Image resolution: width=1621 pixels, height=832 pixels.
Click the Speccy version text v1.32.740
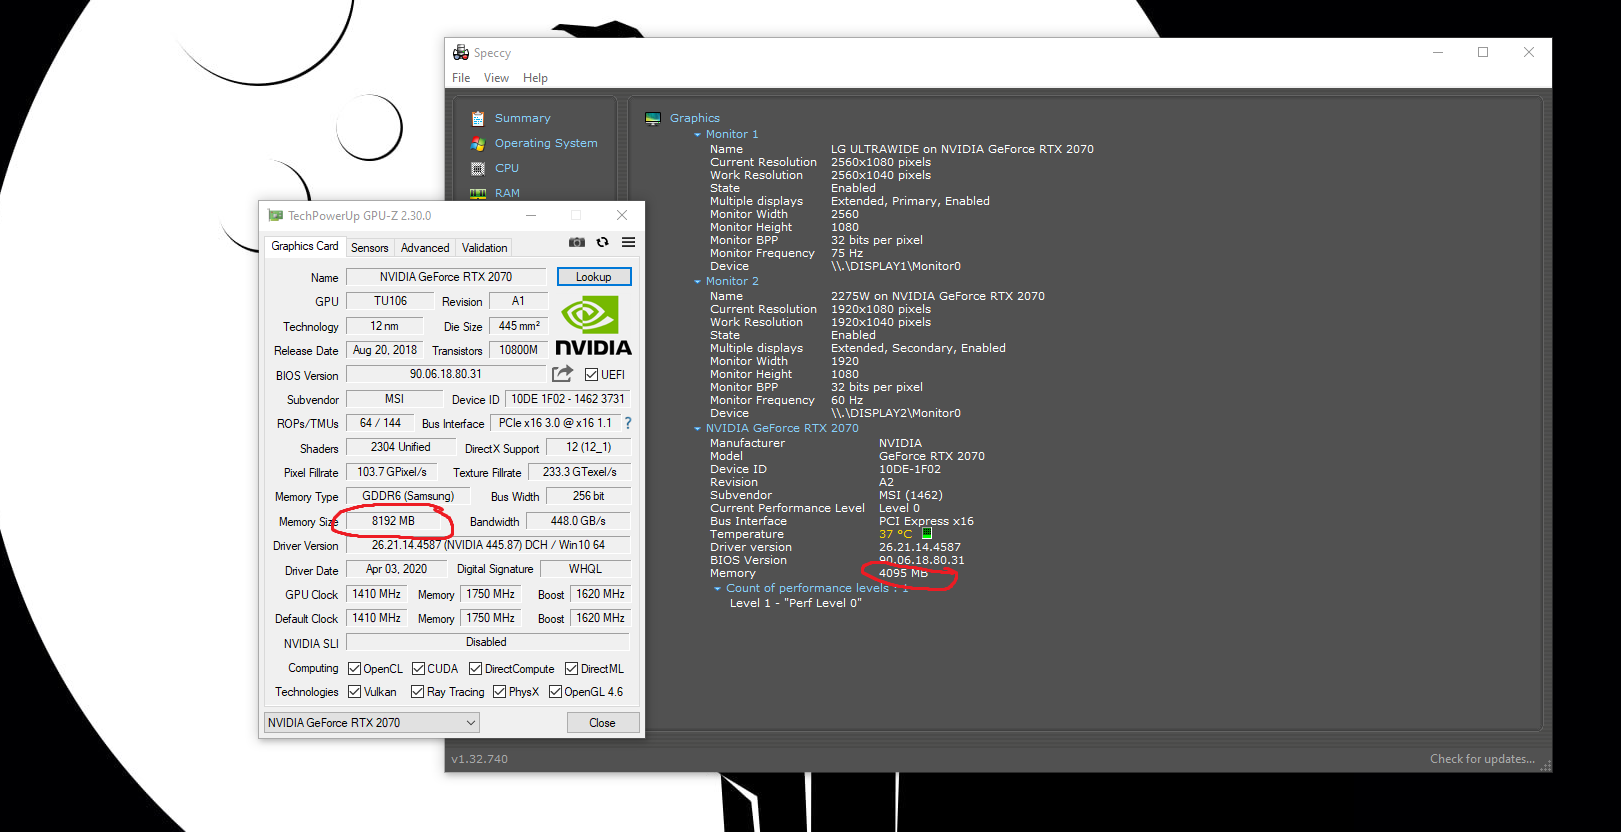[479, 759]
